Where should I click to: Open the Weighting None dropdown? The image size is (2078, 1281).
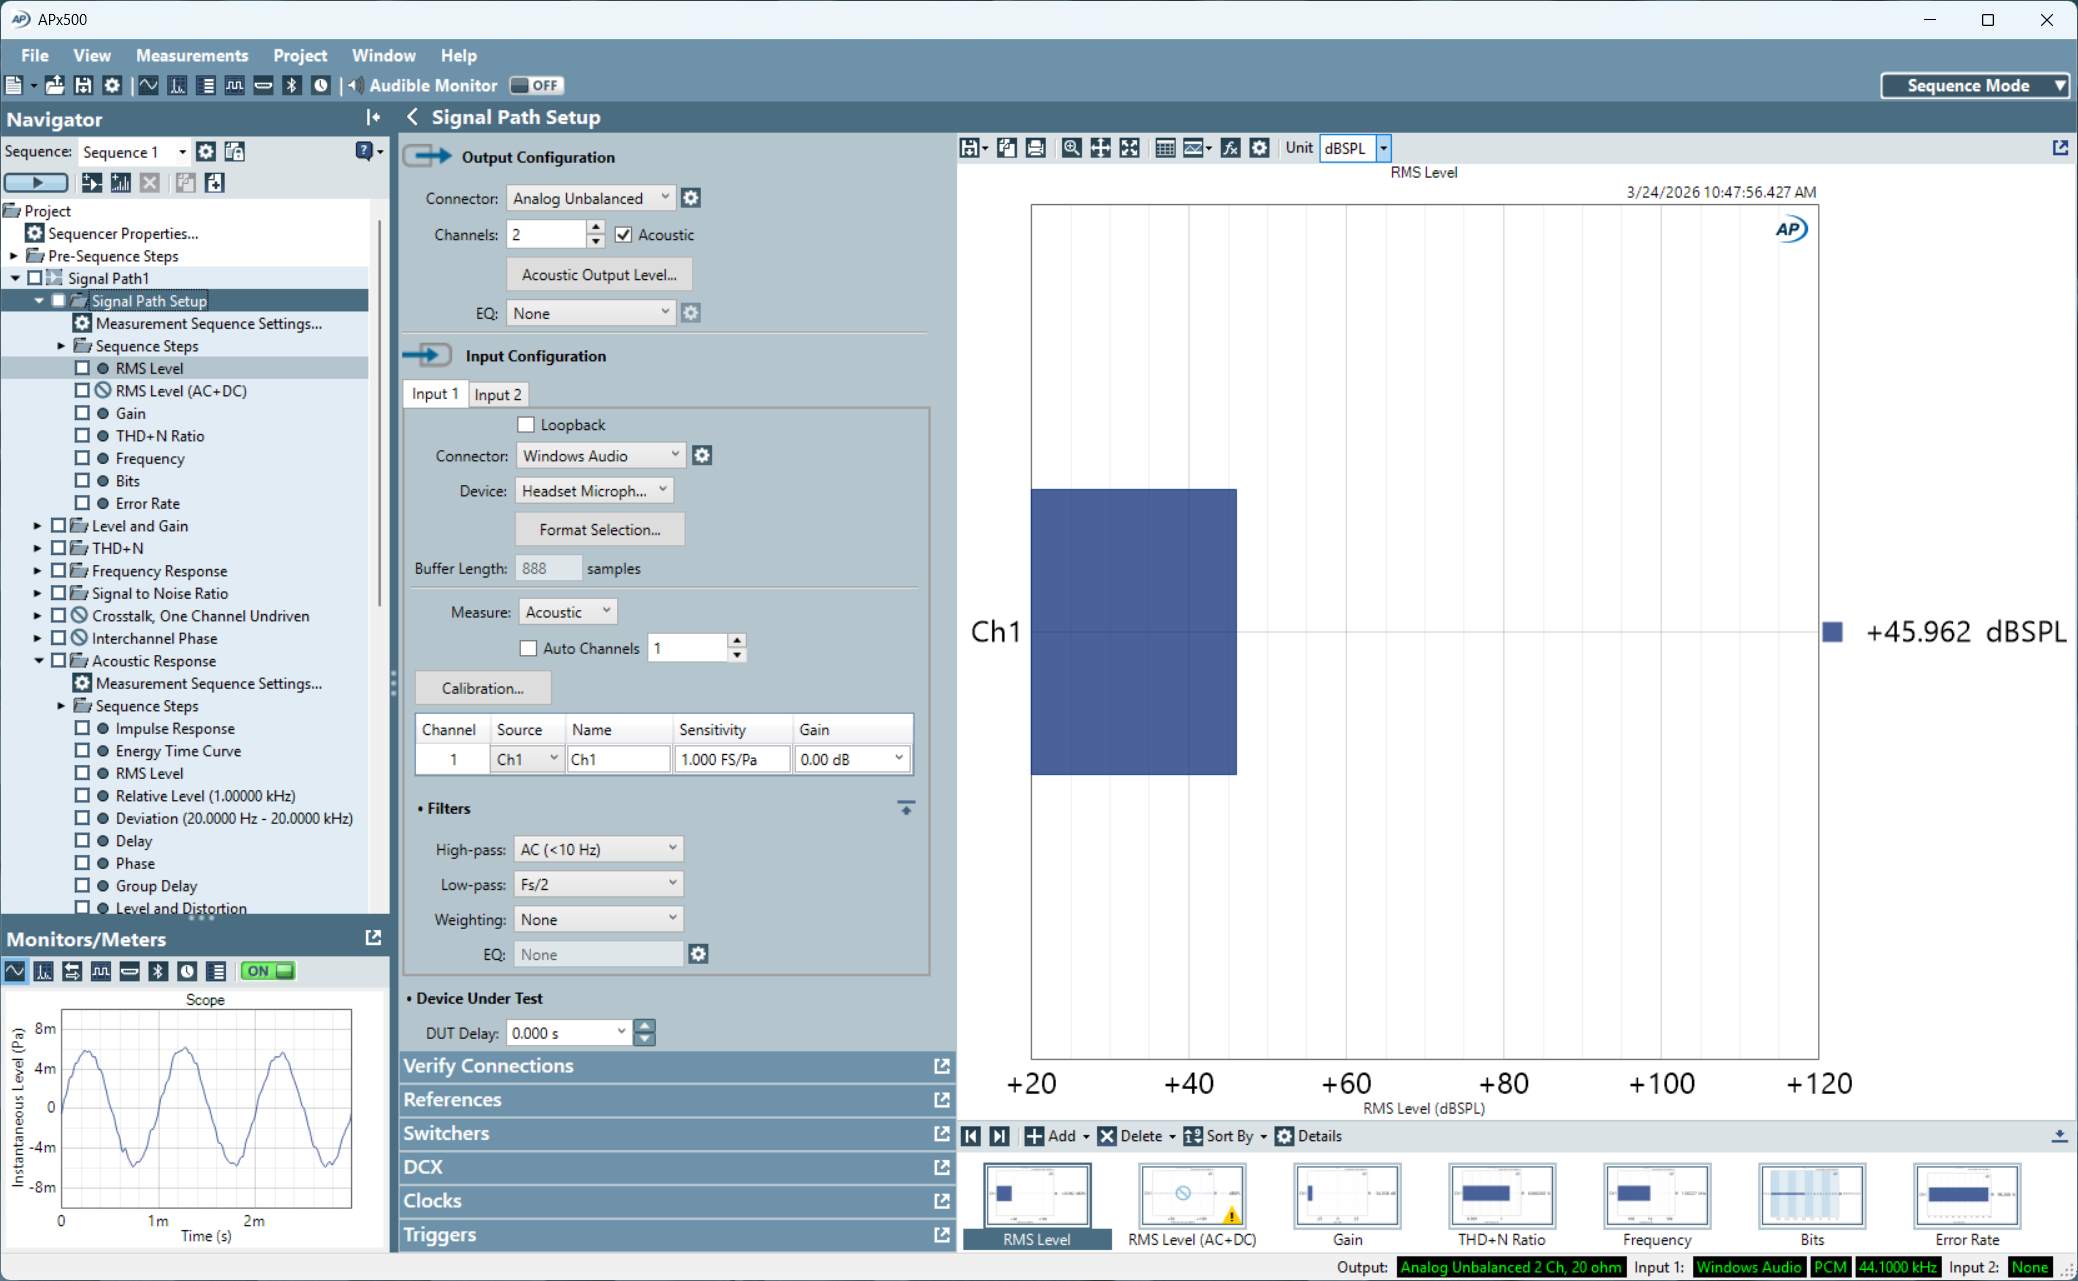point(598,919)
